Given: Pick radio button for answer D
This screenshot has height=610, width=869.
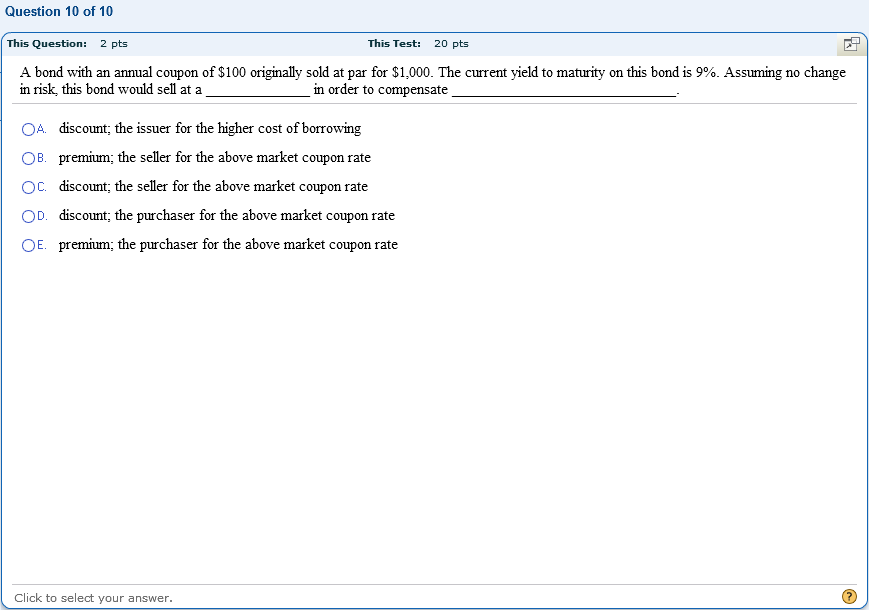Looking at the screenshot, I should (x=28, y=217).
